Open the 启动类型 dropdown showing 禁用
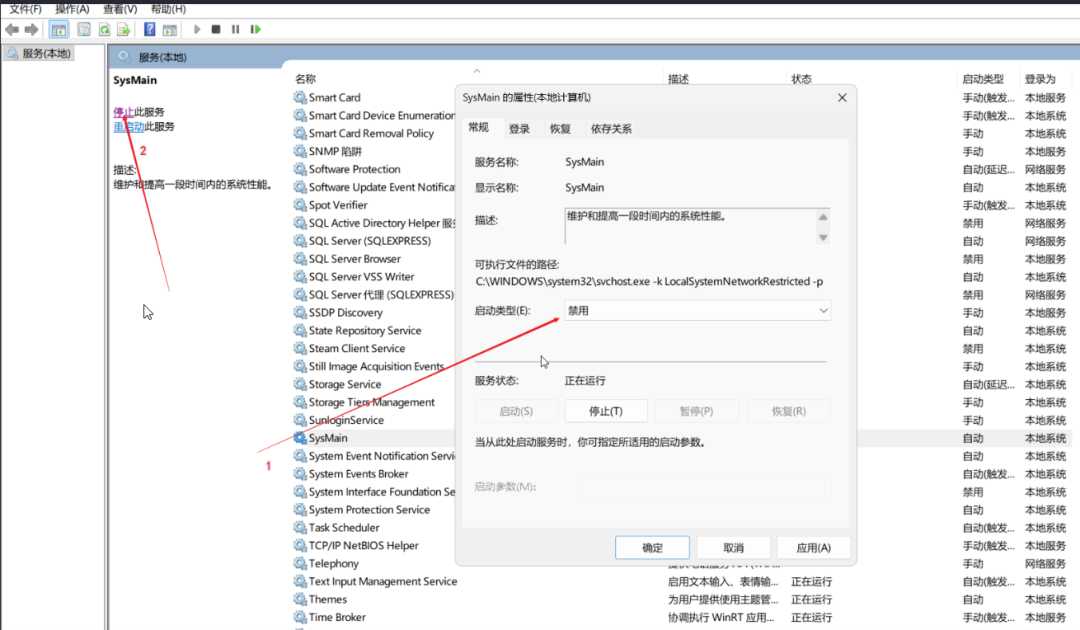 tap(697, 311)
